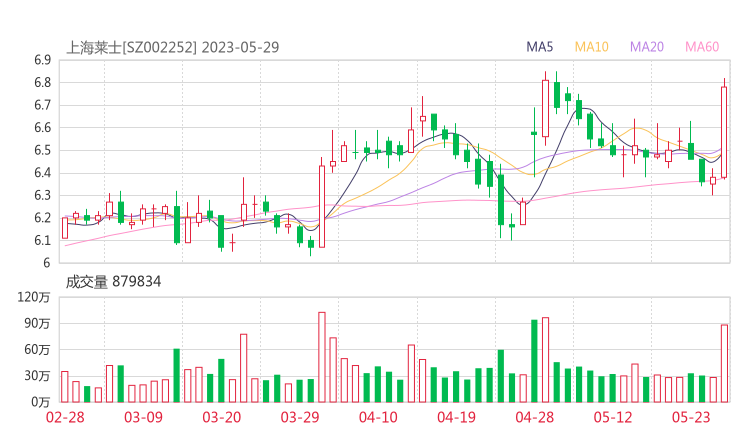Click the 03-29 date axis label
Viewport: 740px width, 440px height.
point(300,417)
